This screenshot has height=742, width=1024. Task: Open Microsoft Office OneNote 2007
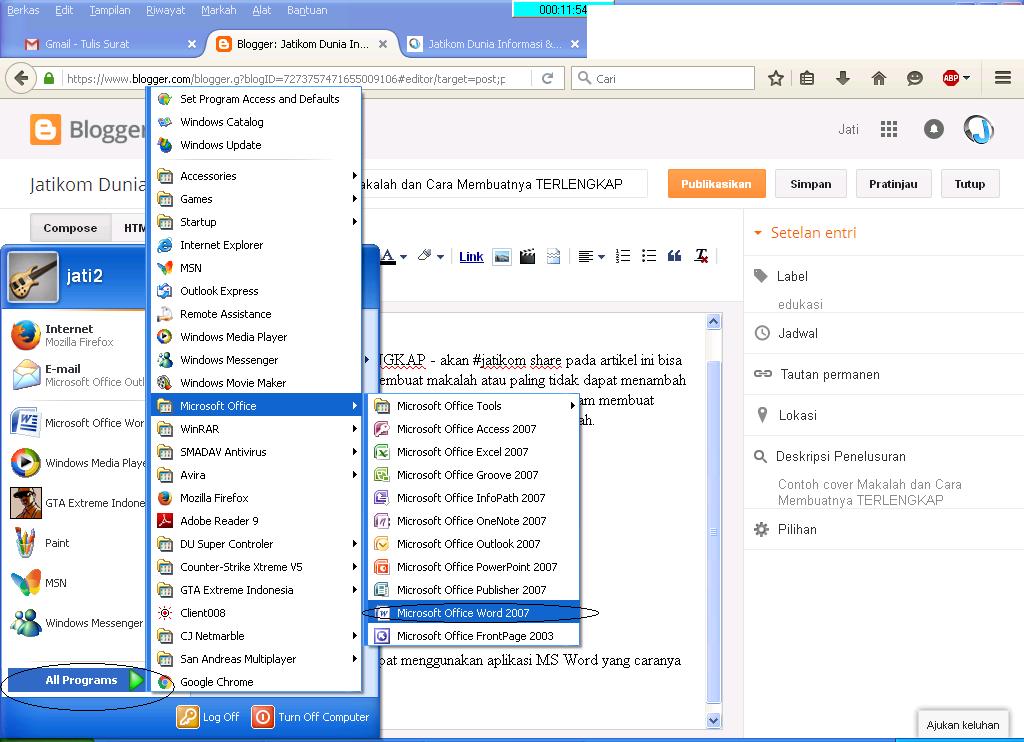pos(473,521)
